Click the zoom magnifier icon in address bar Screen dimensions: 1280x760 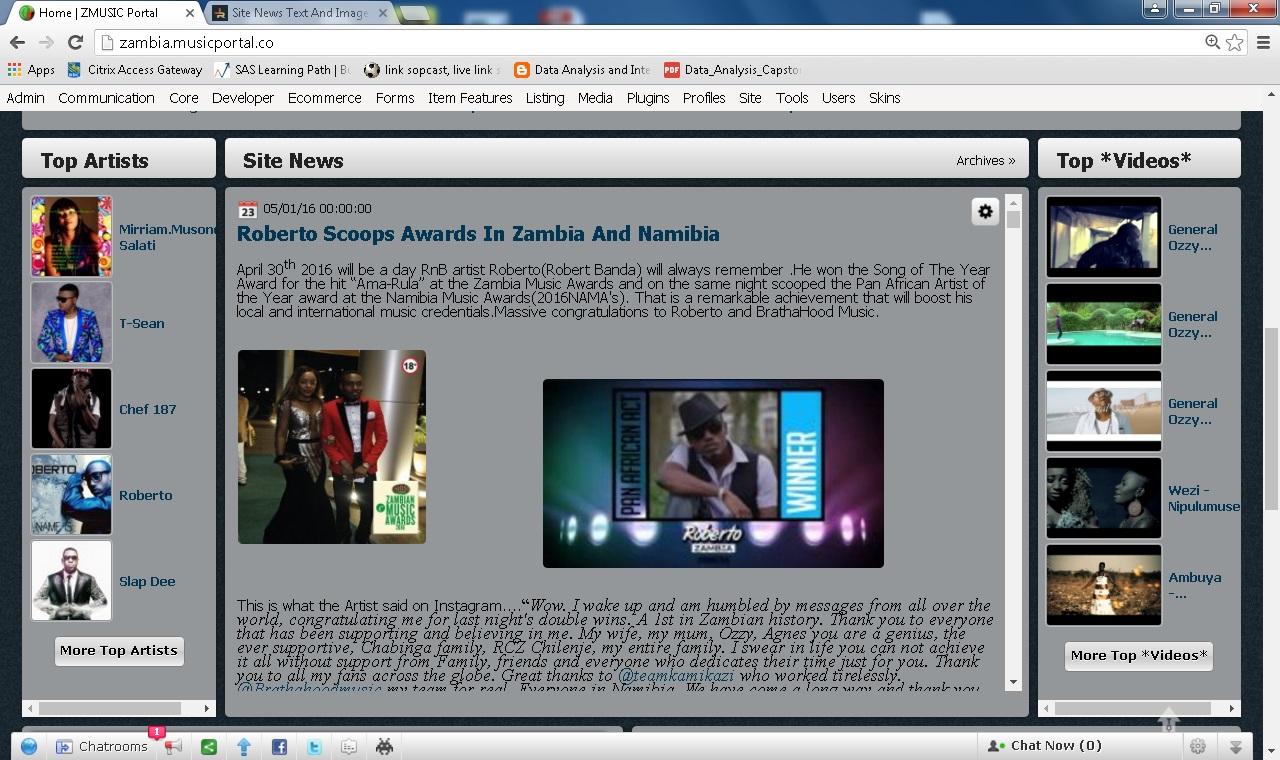coord(1212,42)
